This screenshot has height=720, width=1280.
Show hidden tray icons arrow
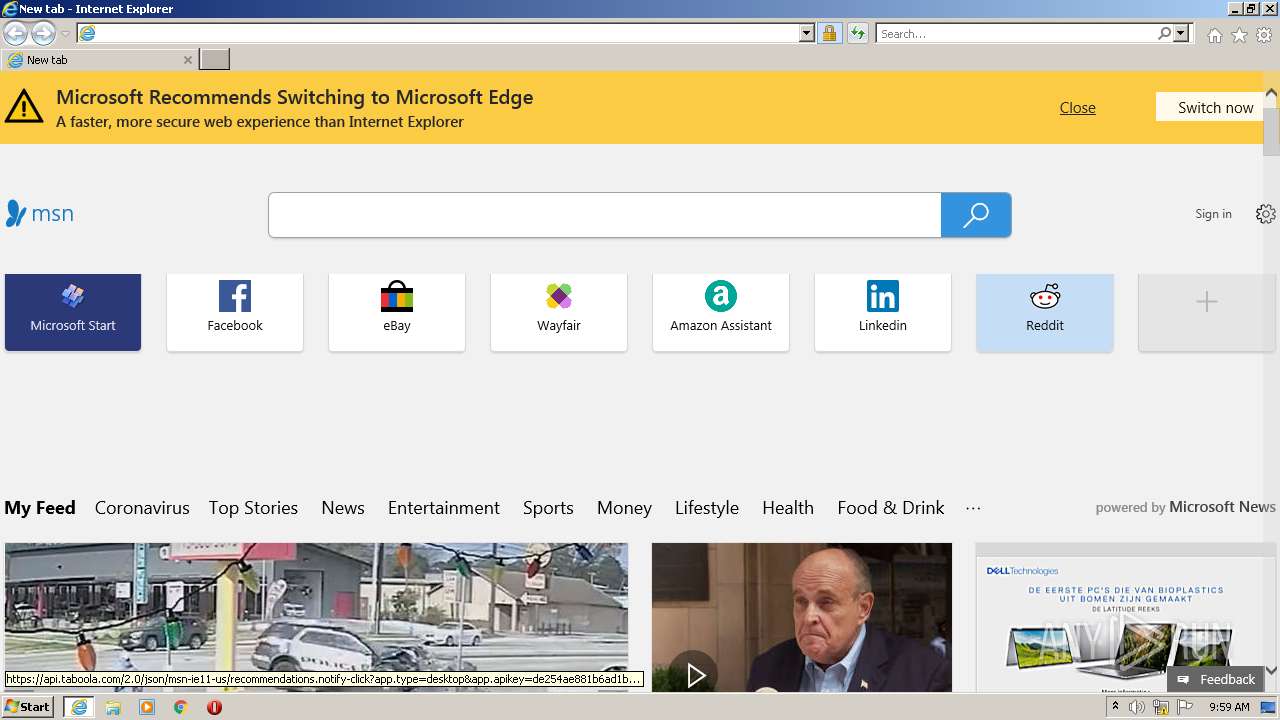1115,707
